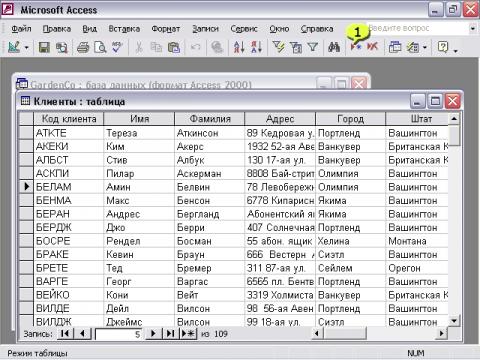Click the select-all box left of Код клиента

(x=26, y=119)
